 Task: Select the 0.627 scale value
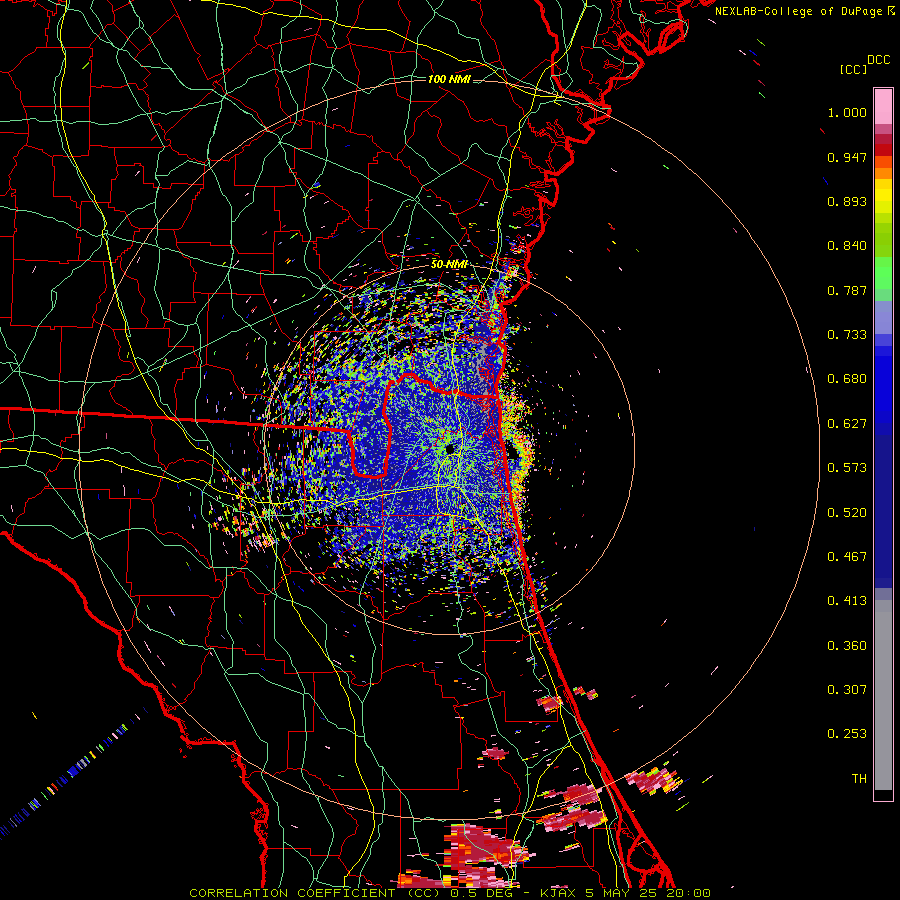847,424
